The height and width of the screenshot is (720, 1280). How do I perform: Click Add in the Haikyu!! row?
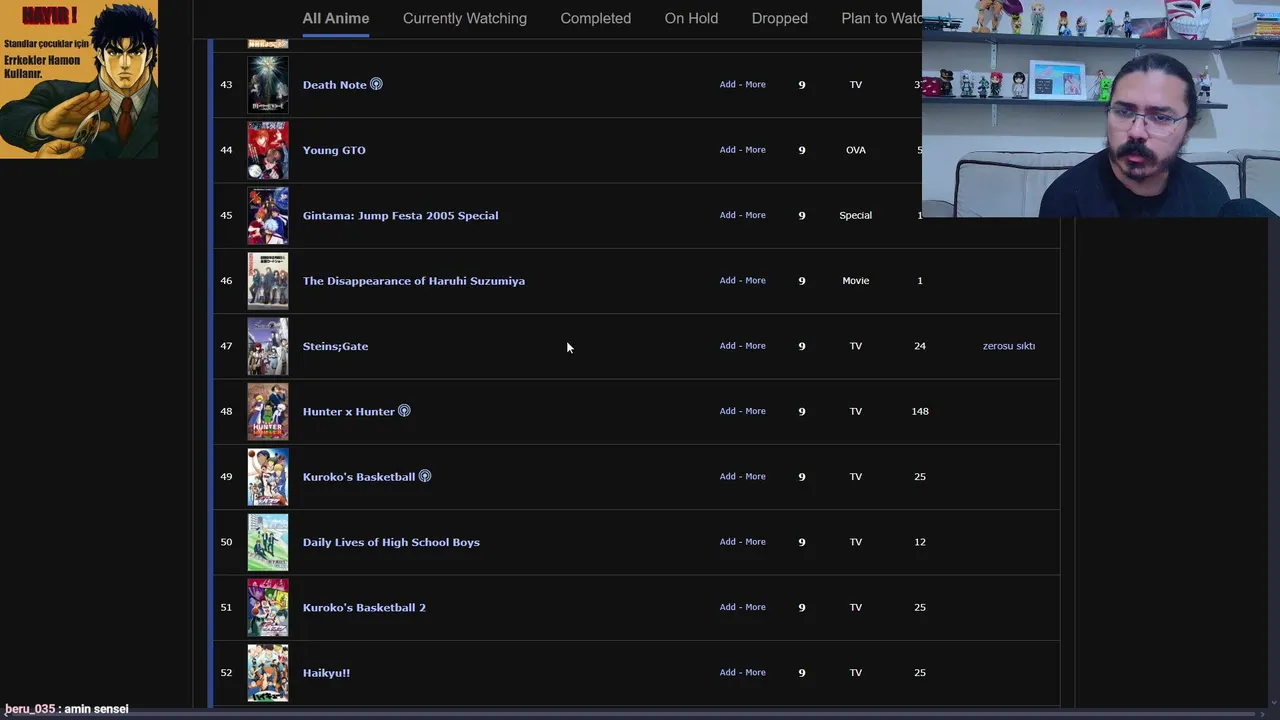pyautogui.click(x=728, y=672)
